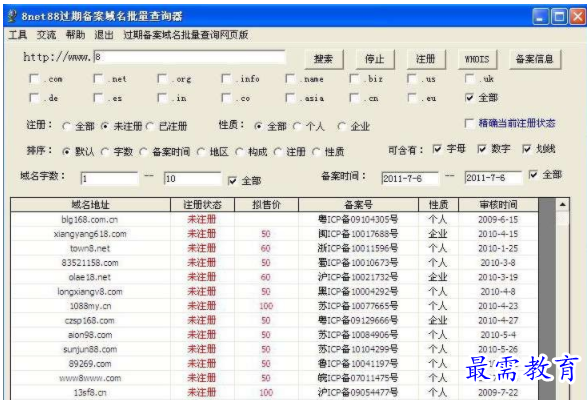Check the .com checkbox
The width and height of the screenshot is (587, 400).
[34, 79]
